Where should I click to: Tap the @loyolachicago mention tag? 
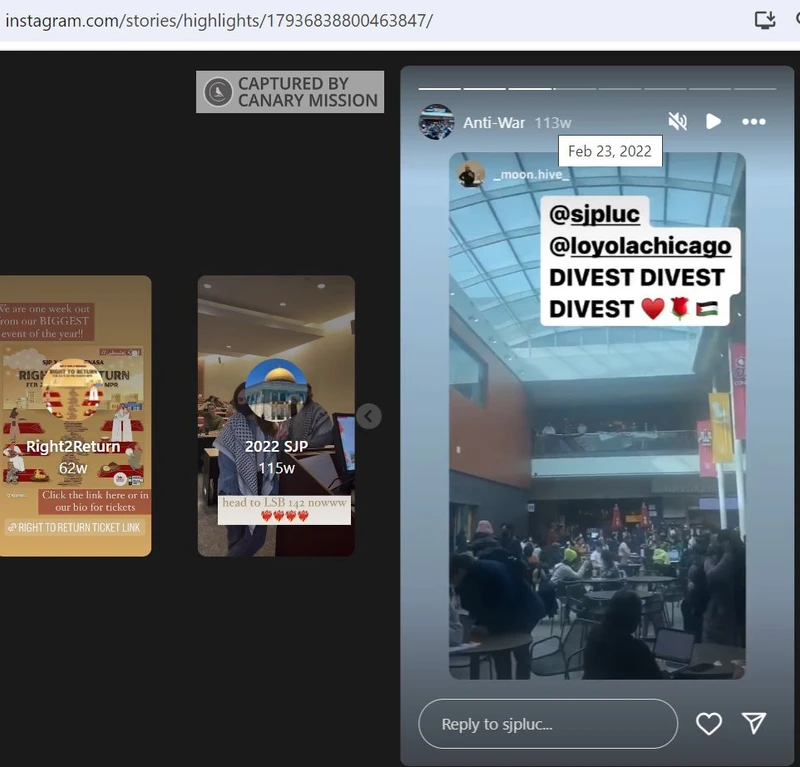(x=640, y=245)
